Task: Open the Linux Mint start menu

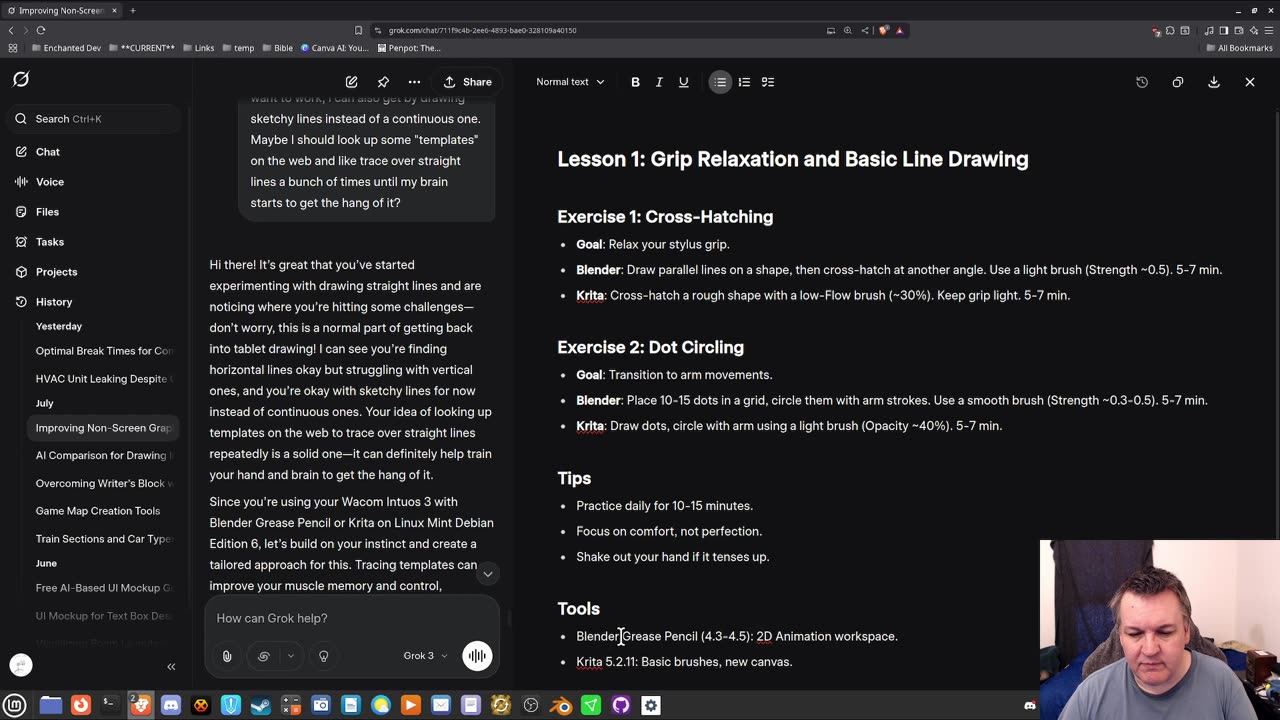Action: pyautogui.click(x=15, y=705)
